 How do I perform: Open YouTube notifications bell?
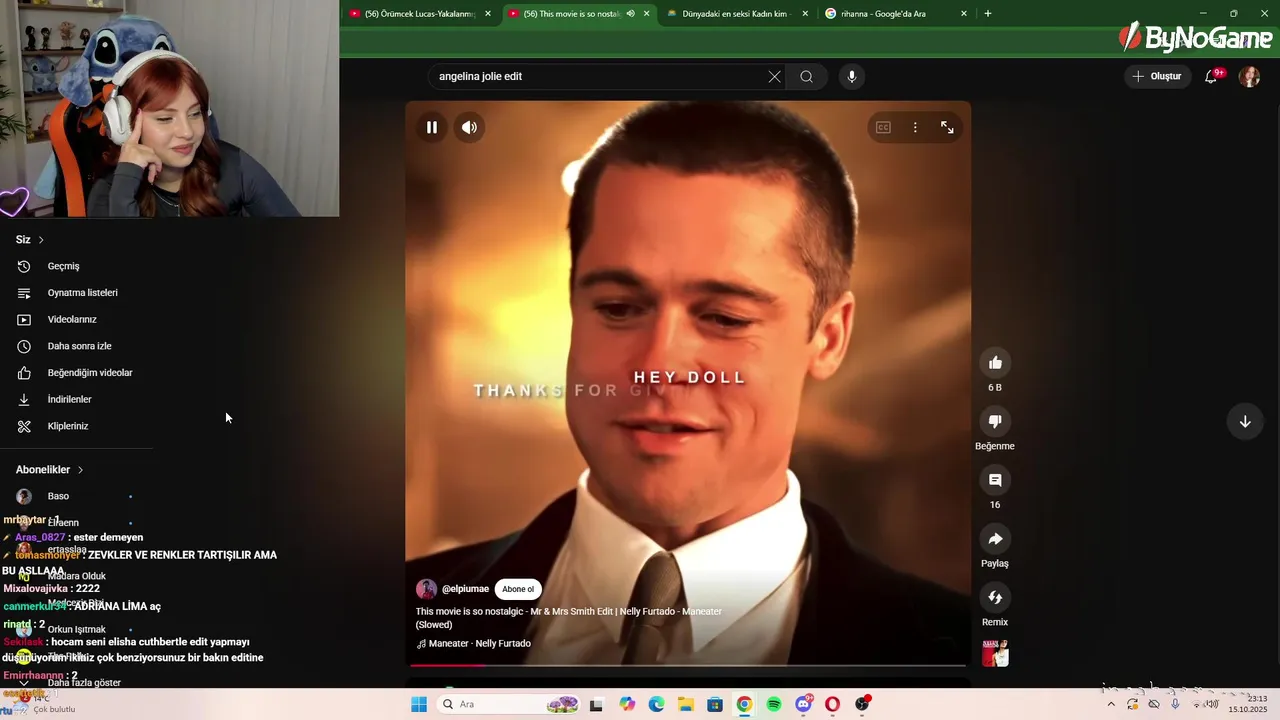tap(1211, 76)
